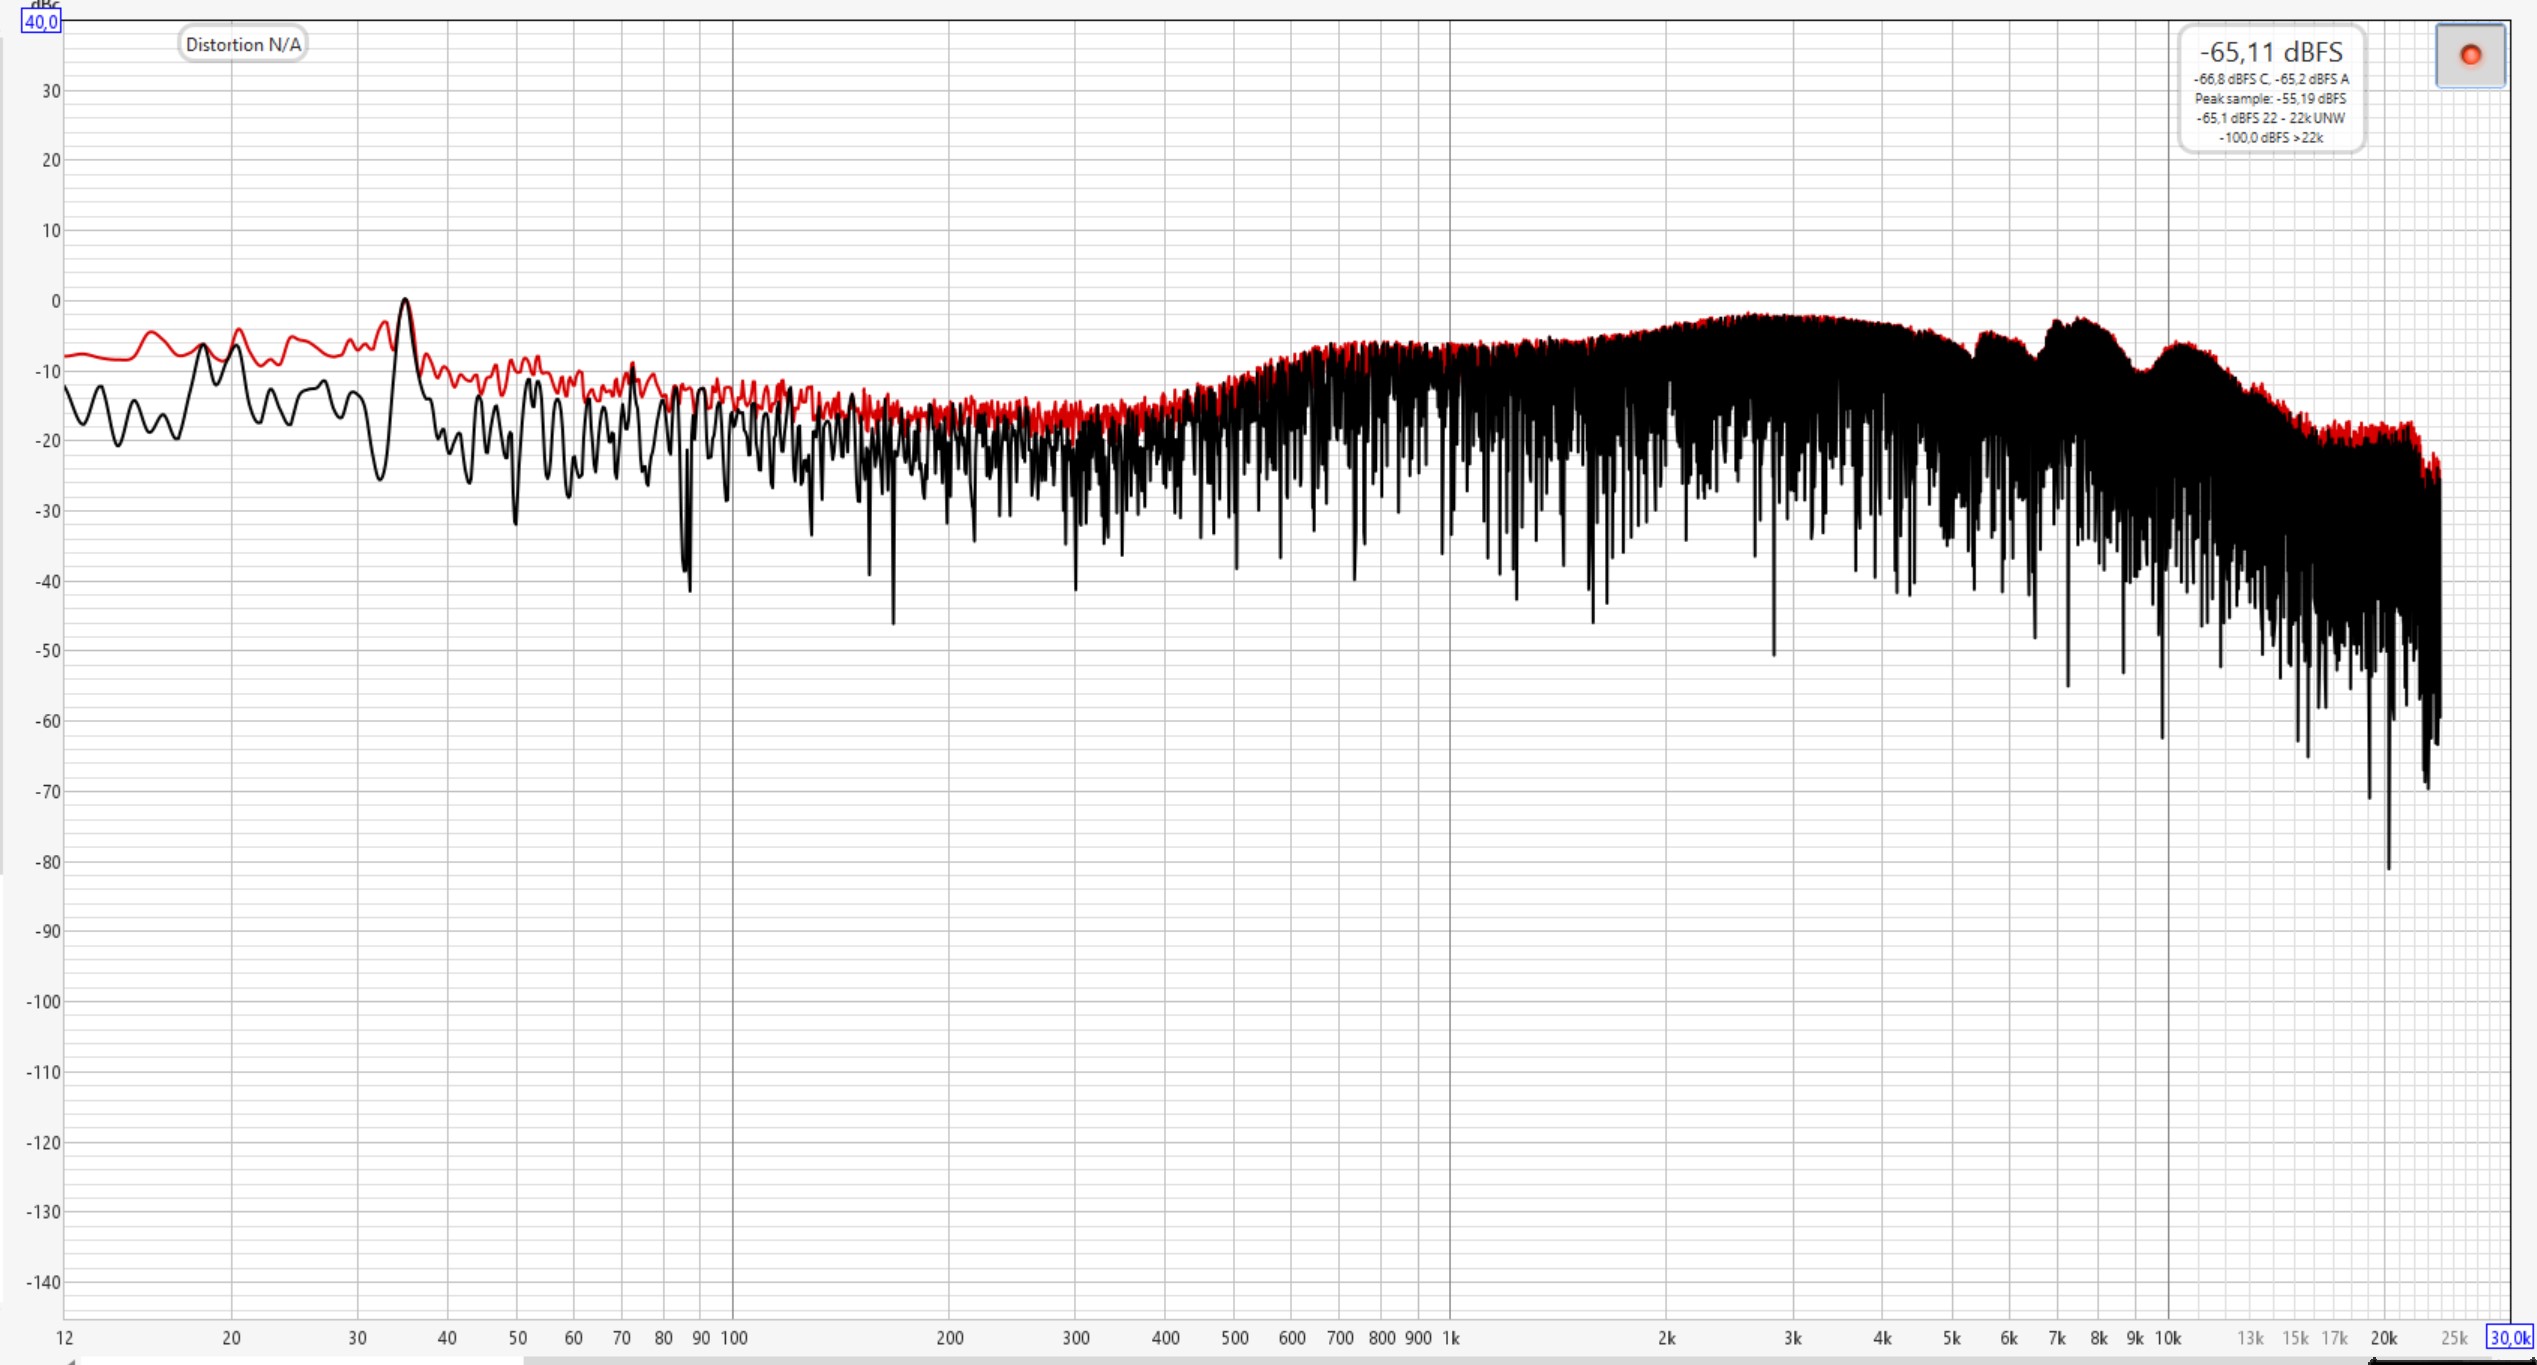This screenshot has width=2537, height=1365.
Task: Click the -80 label on vertical axis
Action: (x=47, y=862)
